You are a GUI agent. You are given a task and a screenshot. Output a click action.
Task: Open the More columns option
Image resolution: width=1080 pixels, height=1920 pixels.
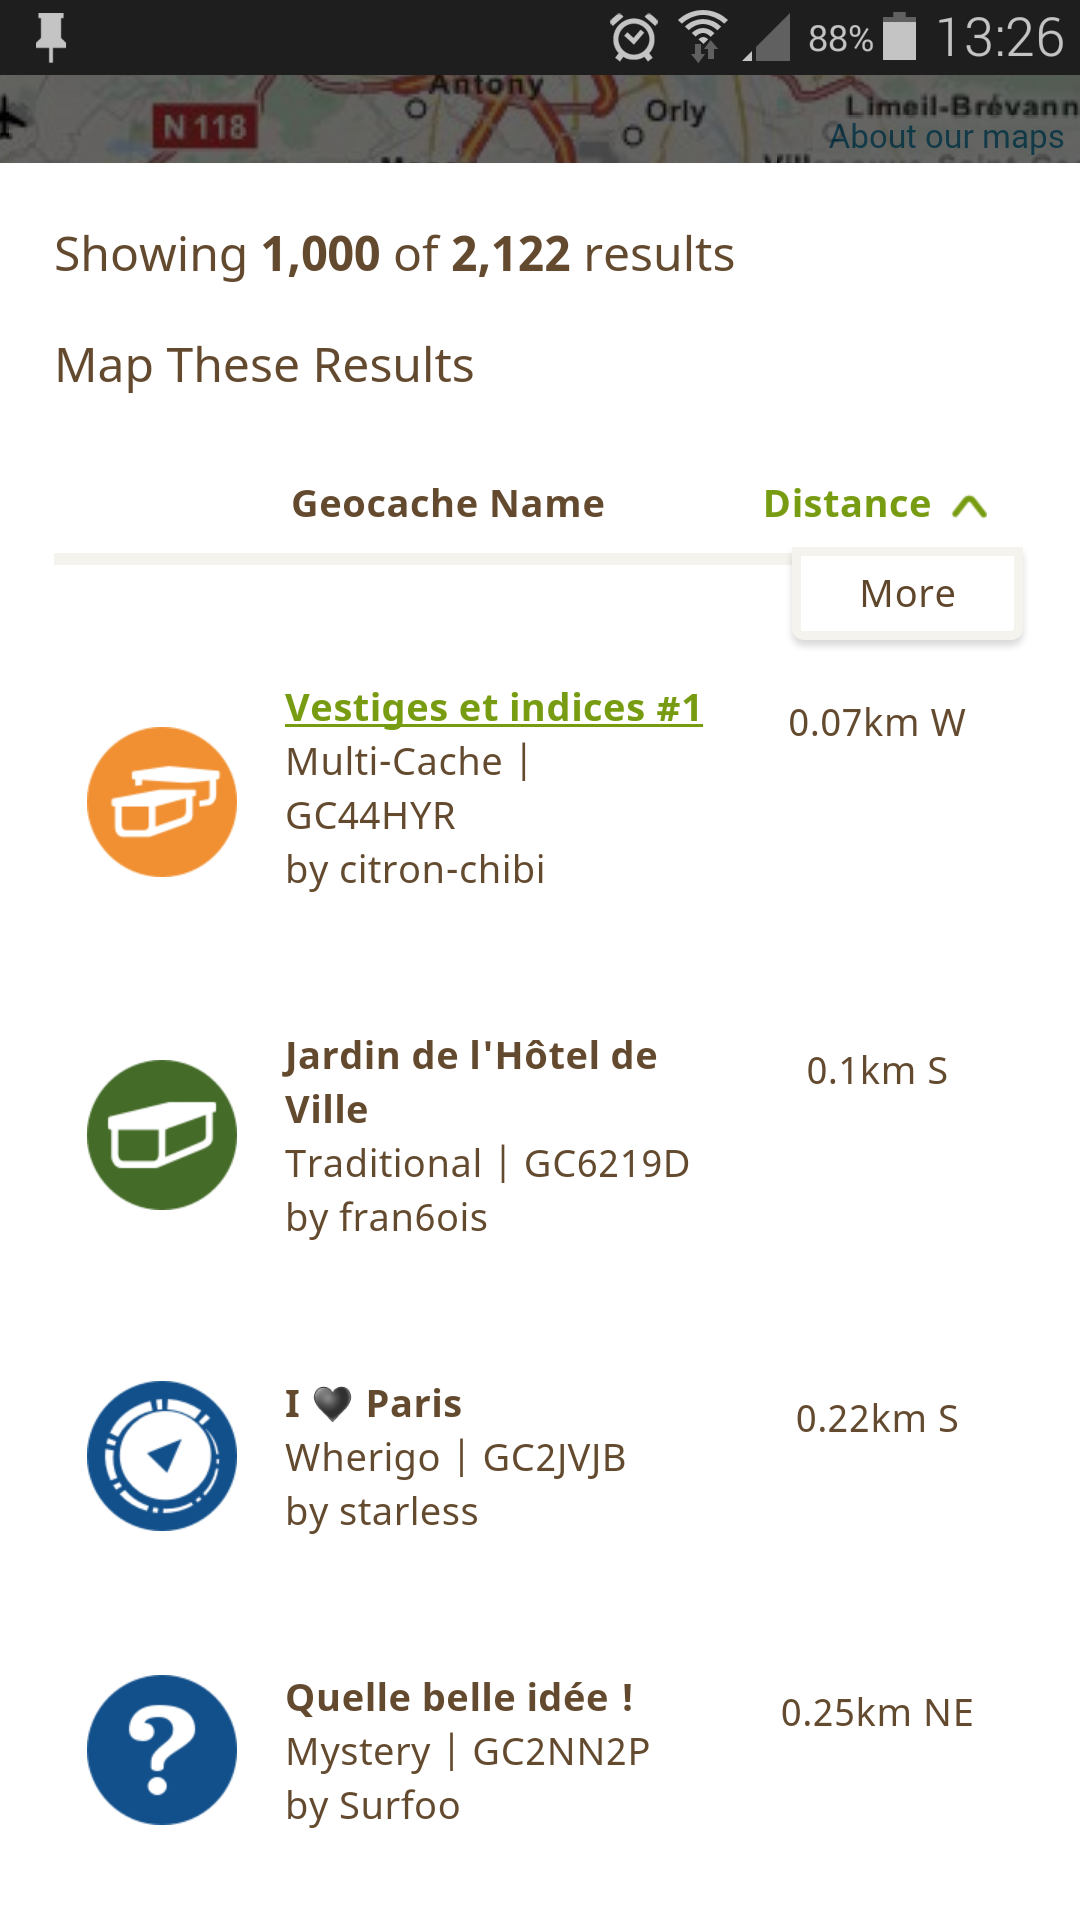907,593
